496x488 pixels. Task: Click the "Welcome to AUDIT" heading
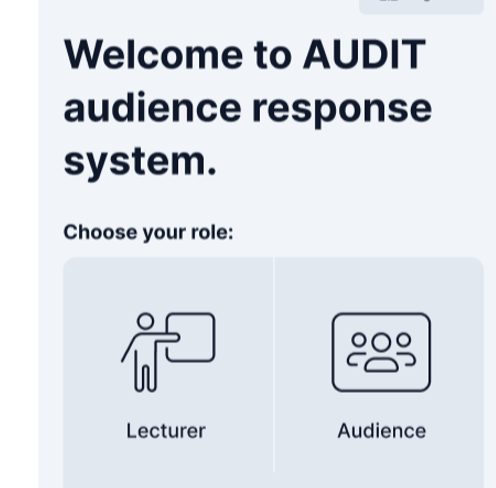click(245, 54)
